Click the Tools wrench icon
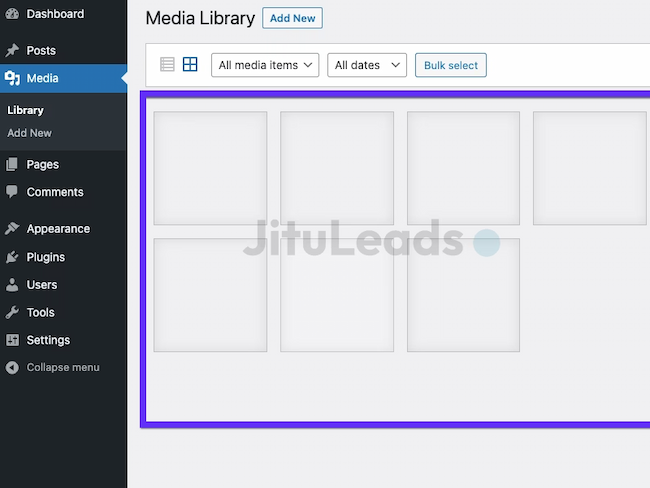 point(12,313)
